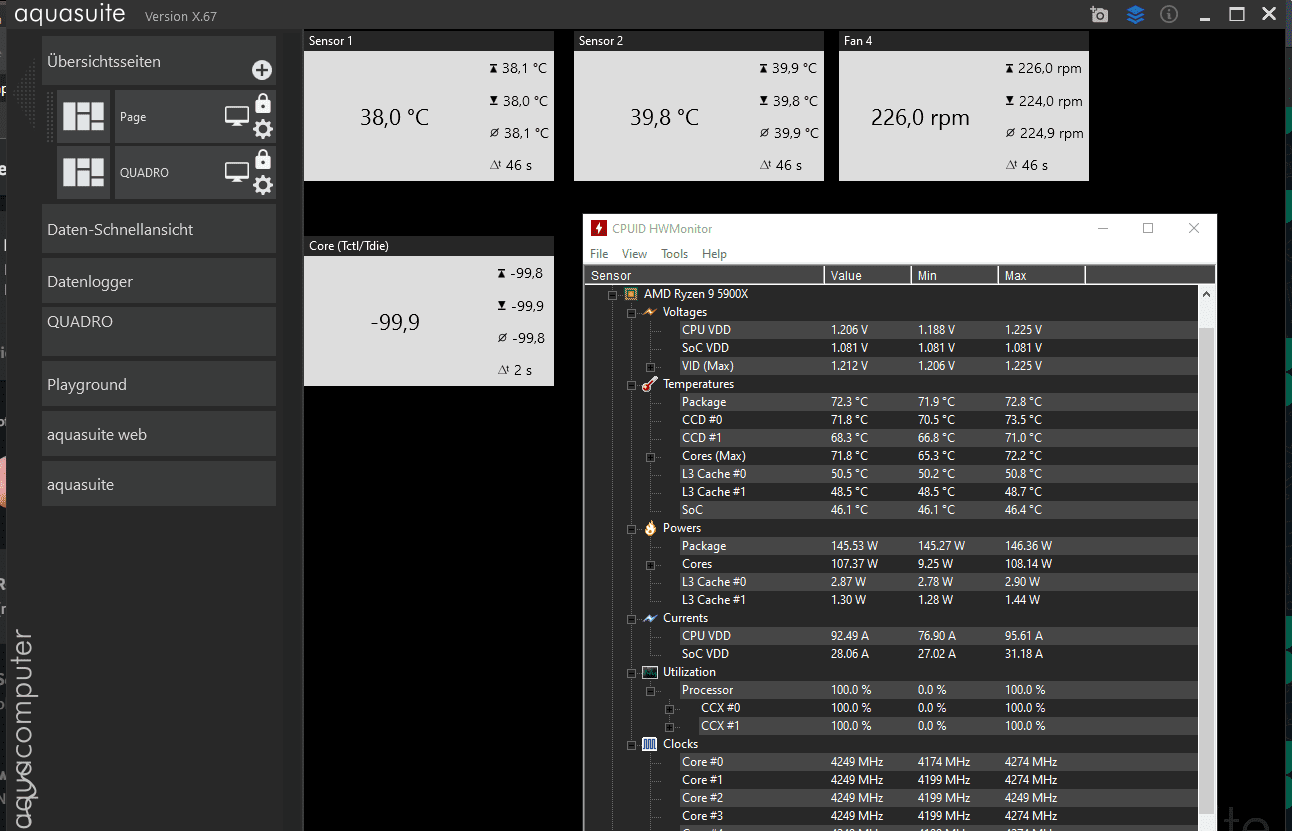The image size is (1292, 831).
Task: Open the aquasuite section at sidebar bottom
Action: click(x=159, y=484)
